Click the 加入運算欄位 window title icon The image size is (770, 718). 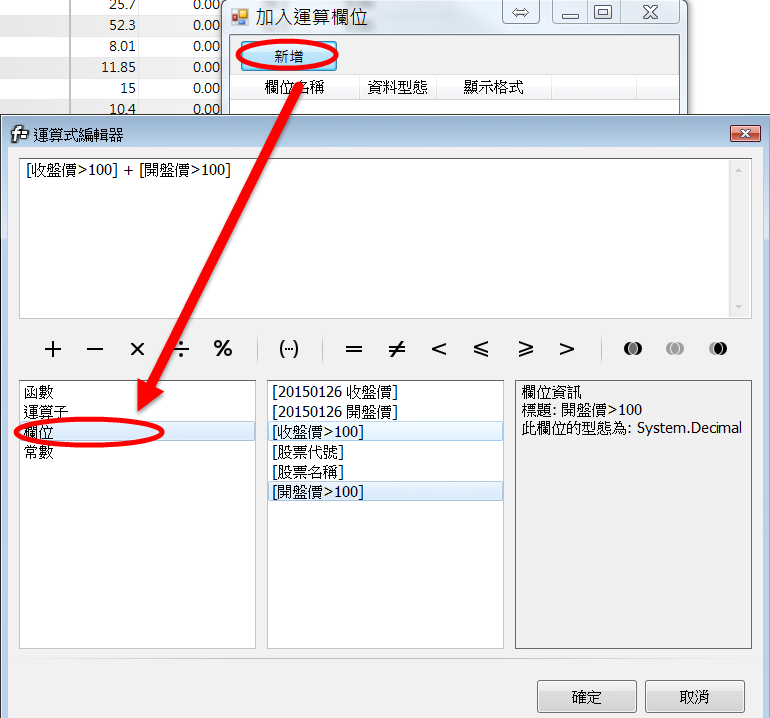click(240, 18)
